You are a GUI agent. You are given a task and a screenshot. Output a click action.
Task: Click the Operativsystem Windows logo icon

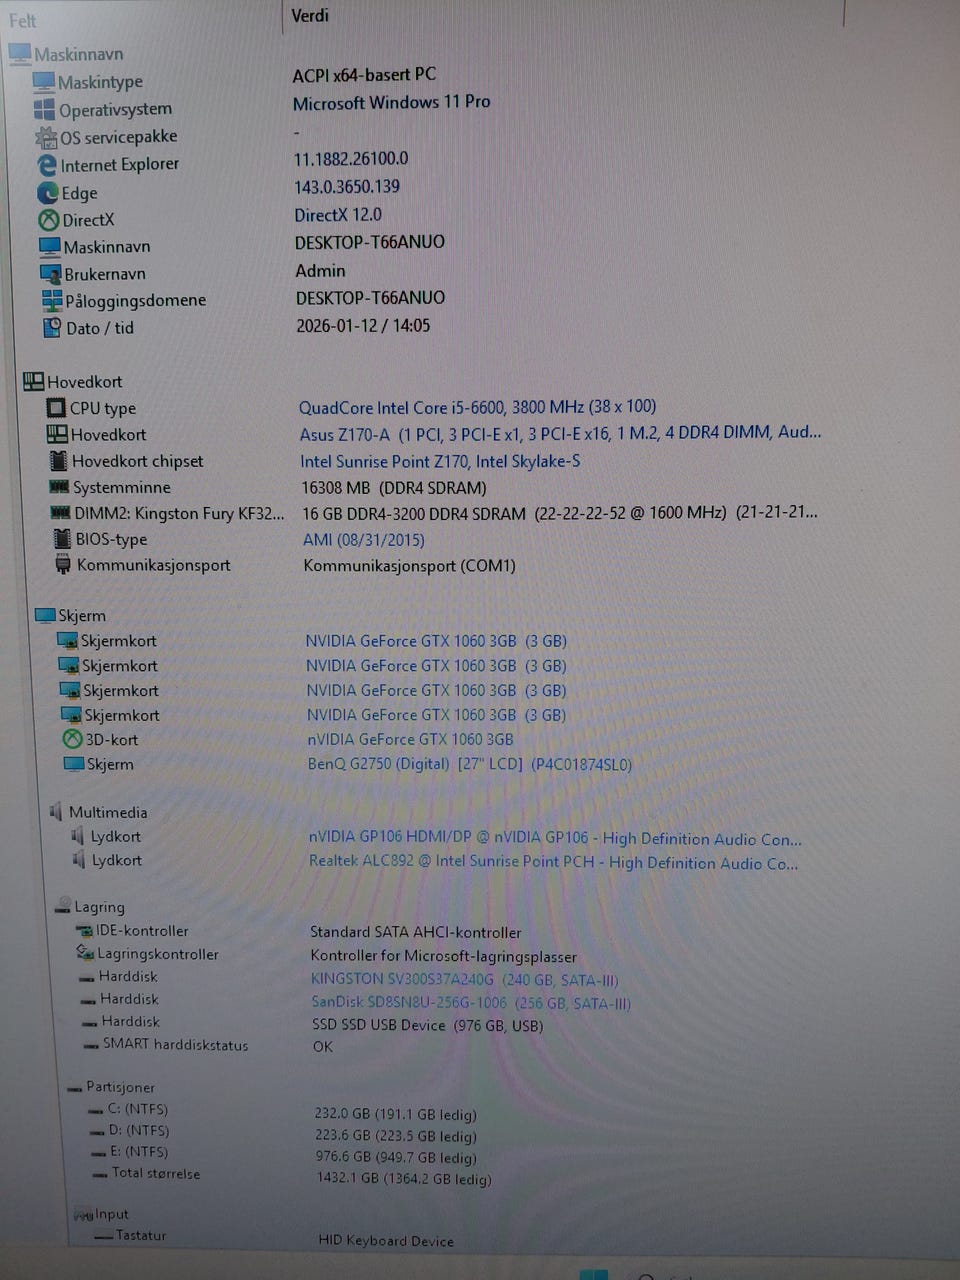click(44, 109)
